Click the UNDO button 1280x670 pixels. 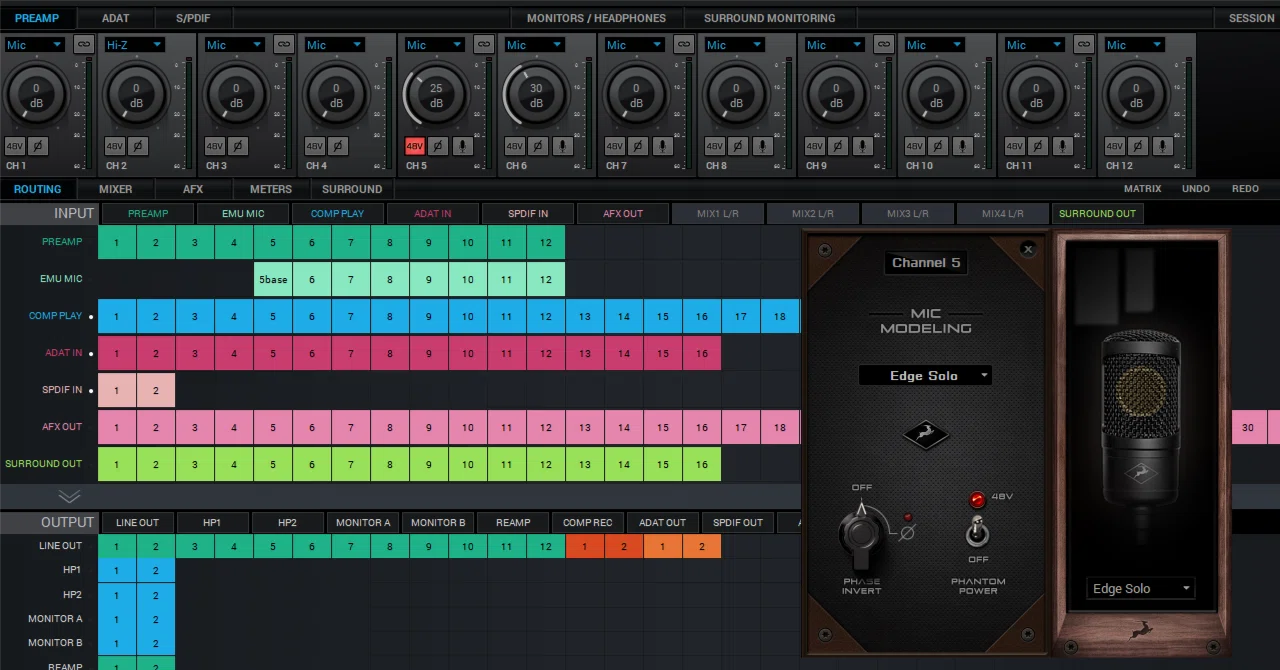pos(1196,189)
